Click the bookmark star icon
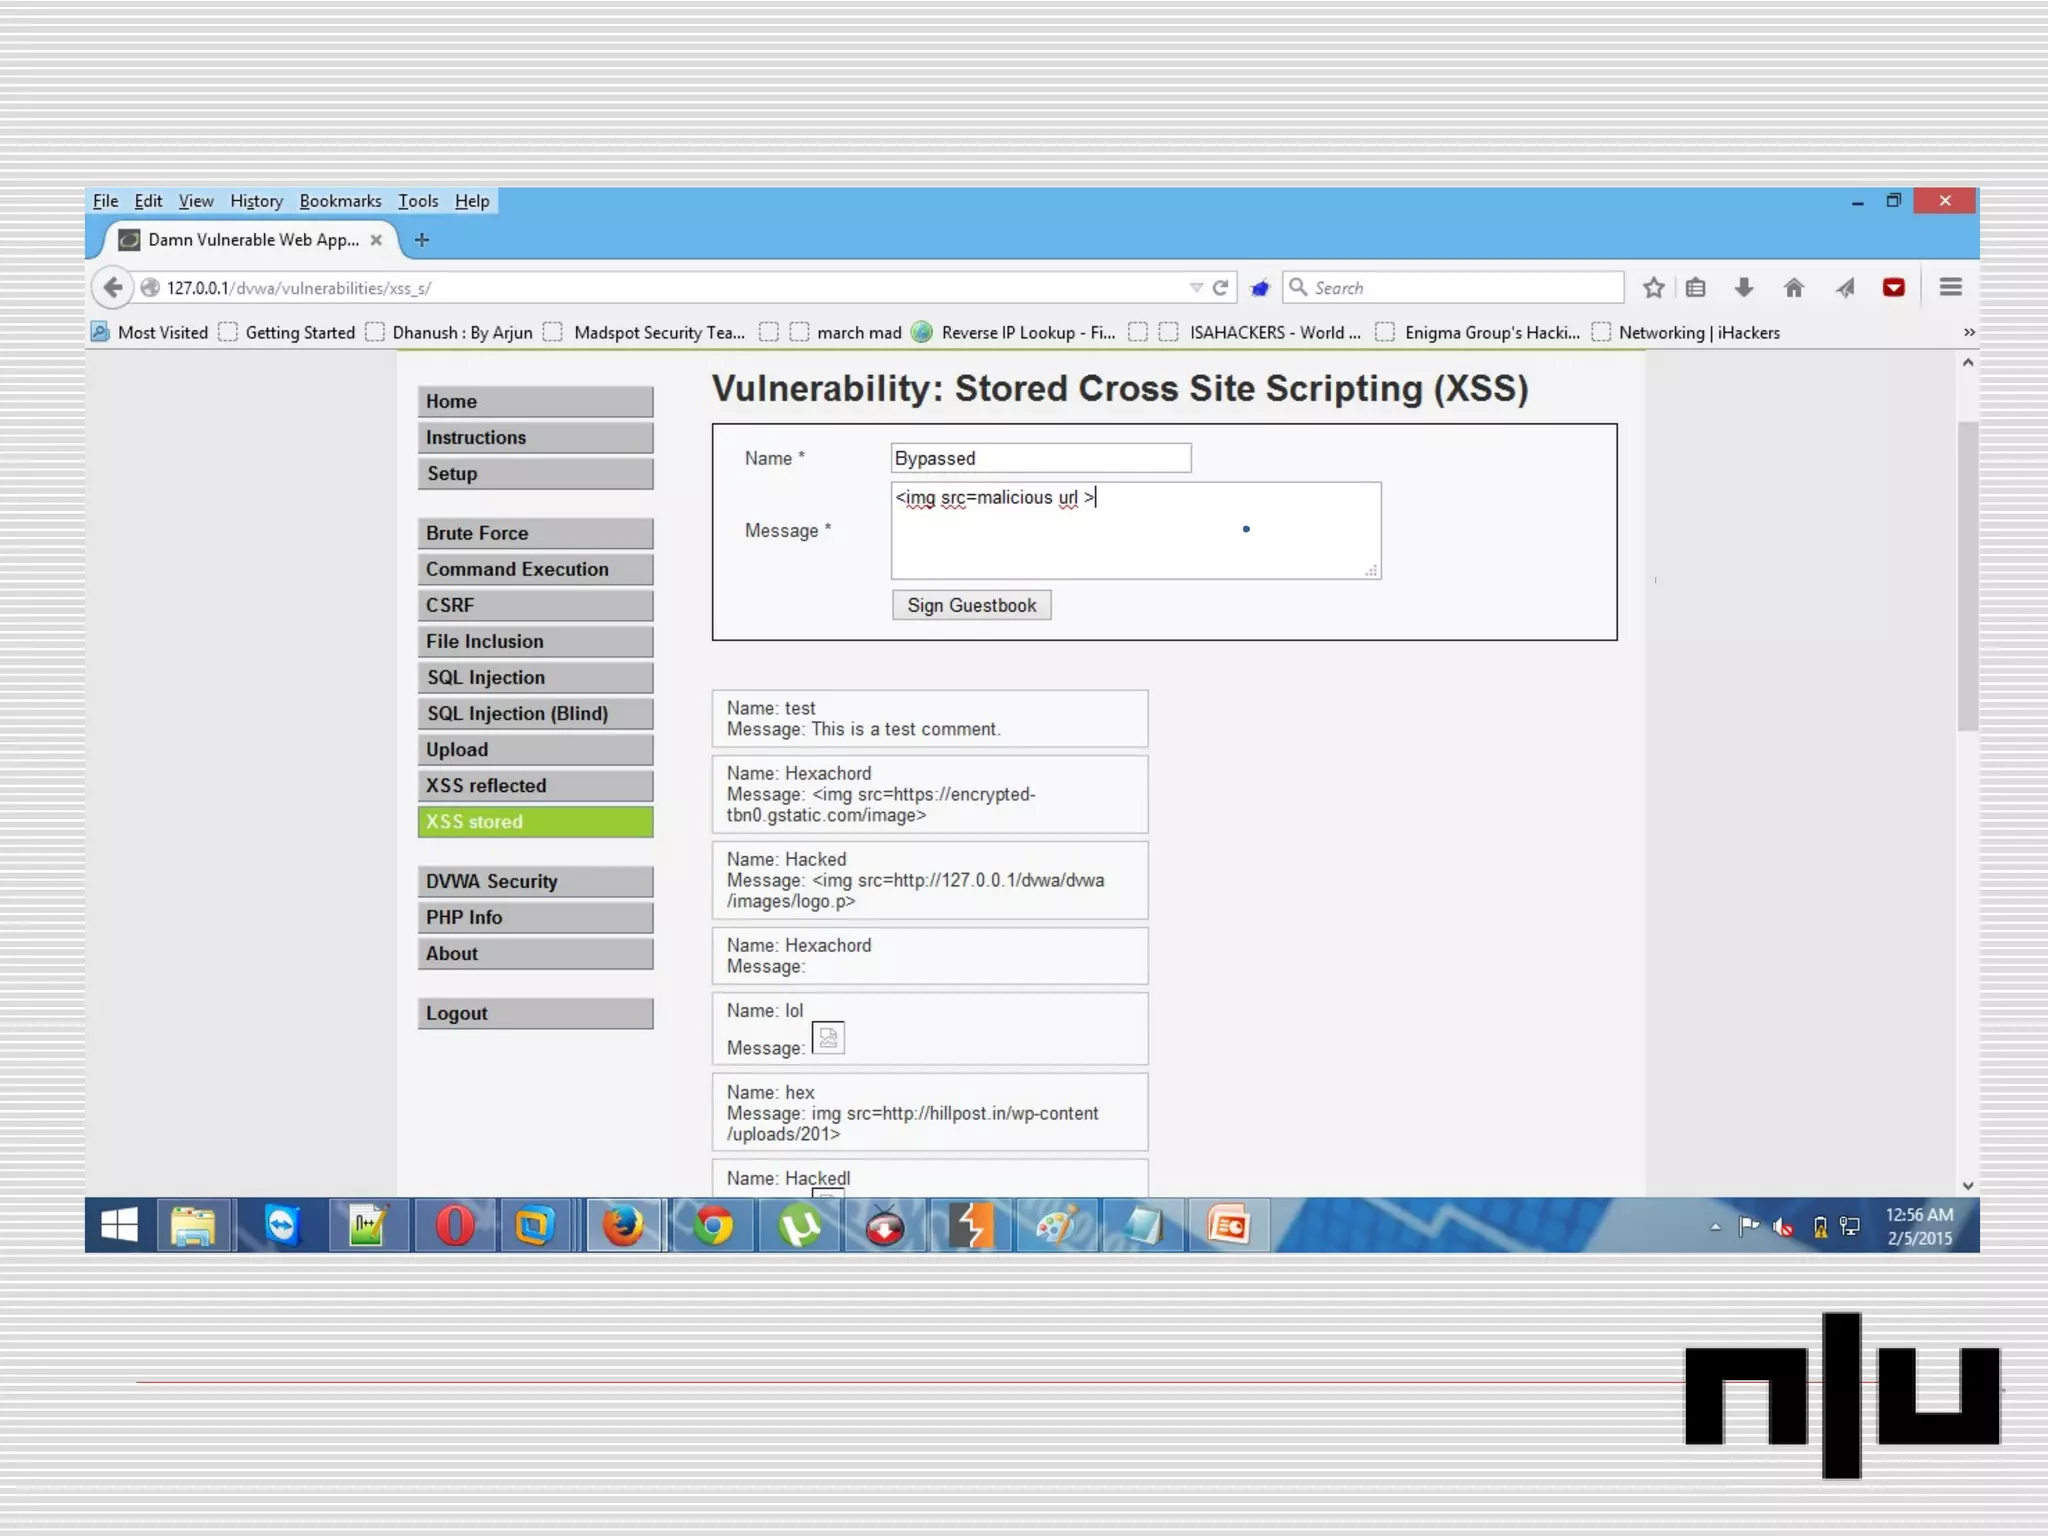The image size is (2048, 1536). (1653, 288)
